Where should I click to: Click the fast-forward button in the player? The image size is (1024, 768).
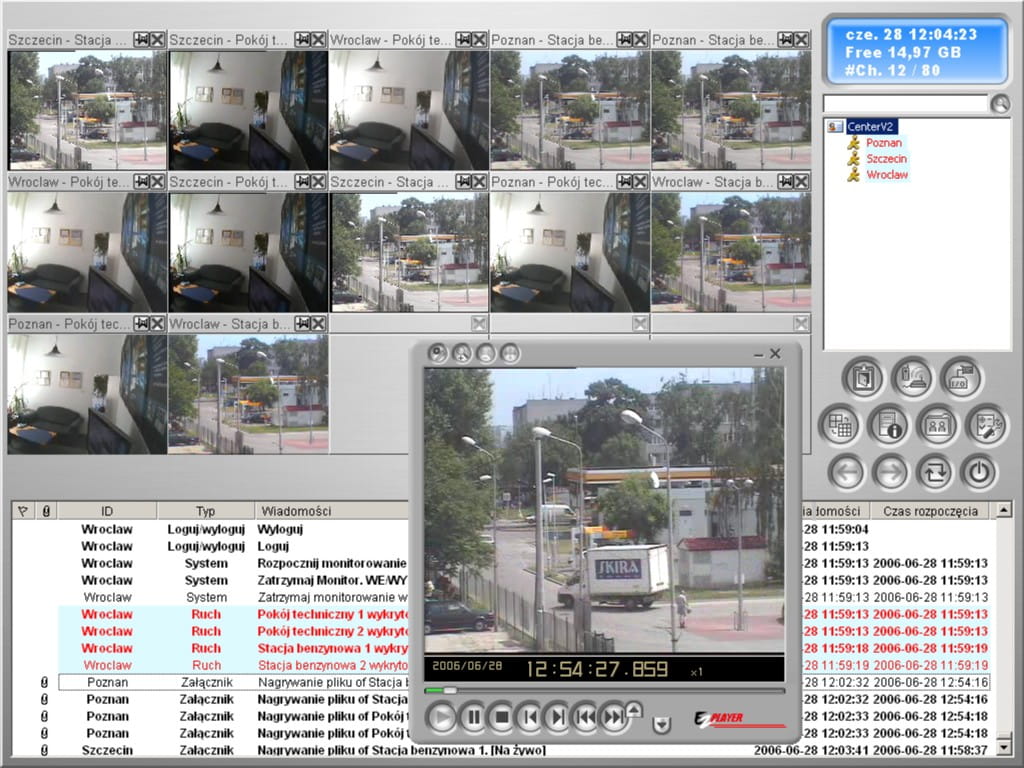[x=614, y=717]
